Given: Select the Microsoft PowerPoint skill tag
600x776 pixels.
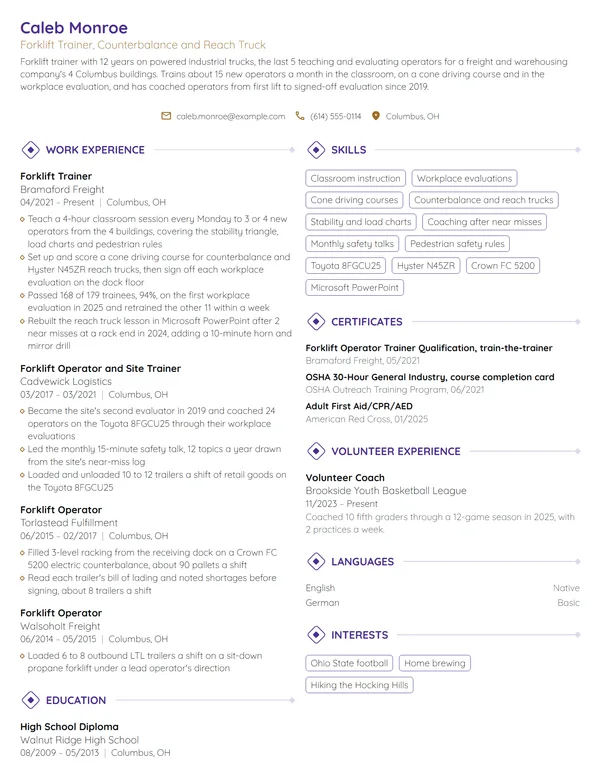Looking at the screenshot, I should tap(354, 288).
